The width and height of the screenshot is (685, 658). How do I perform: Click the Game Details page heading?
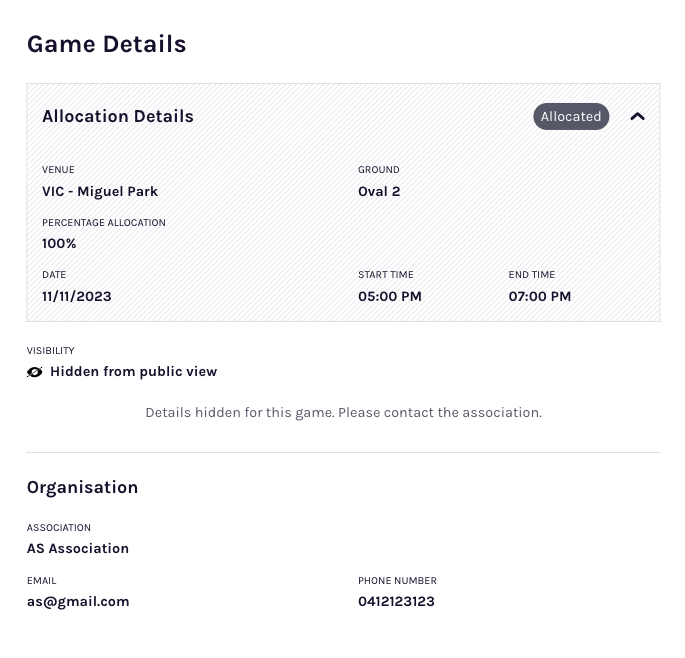click(x=106, y=44)
